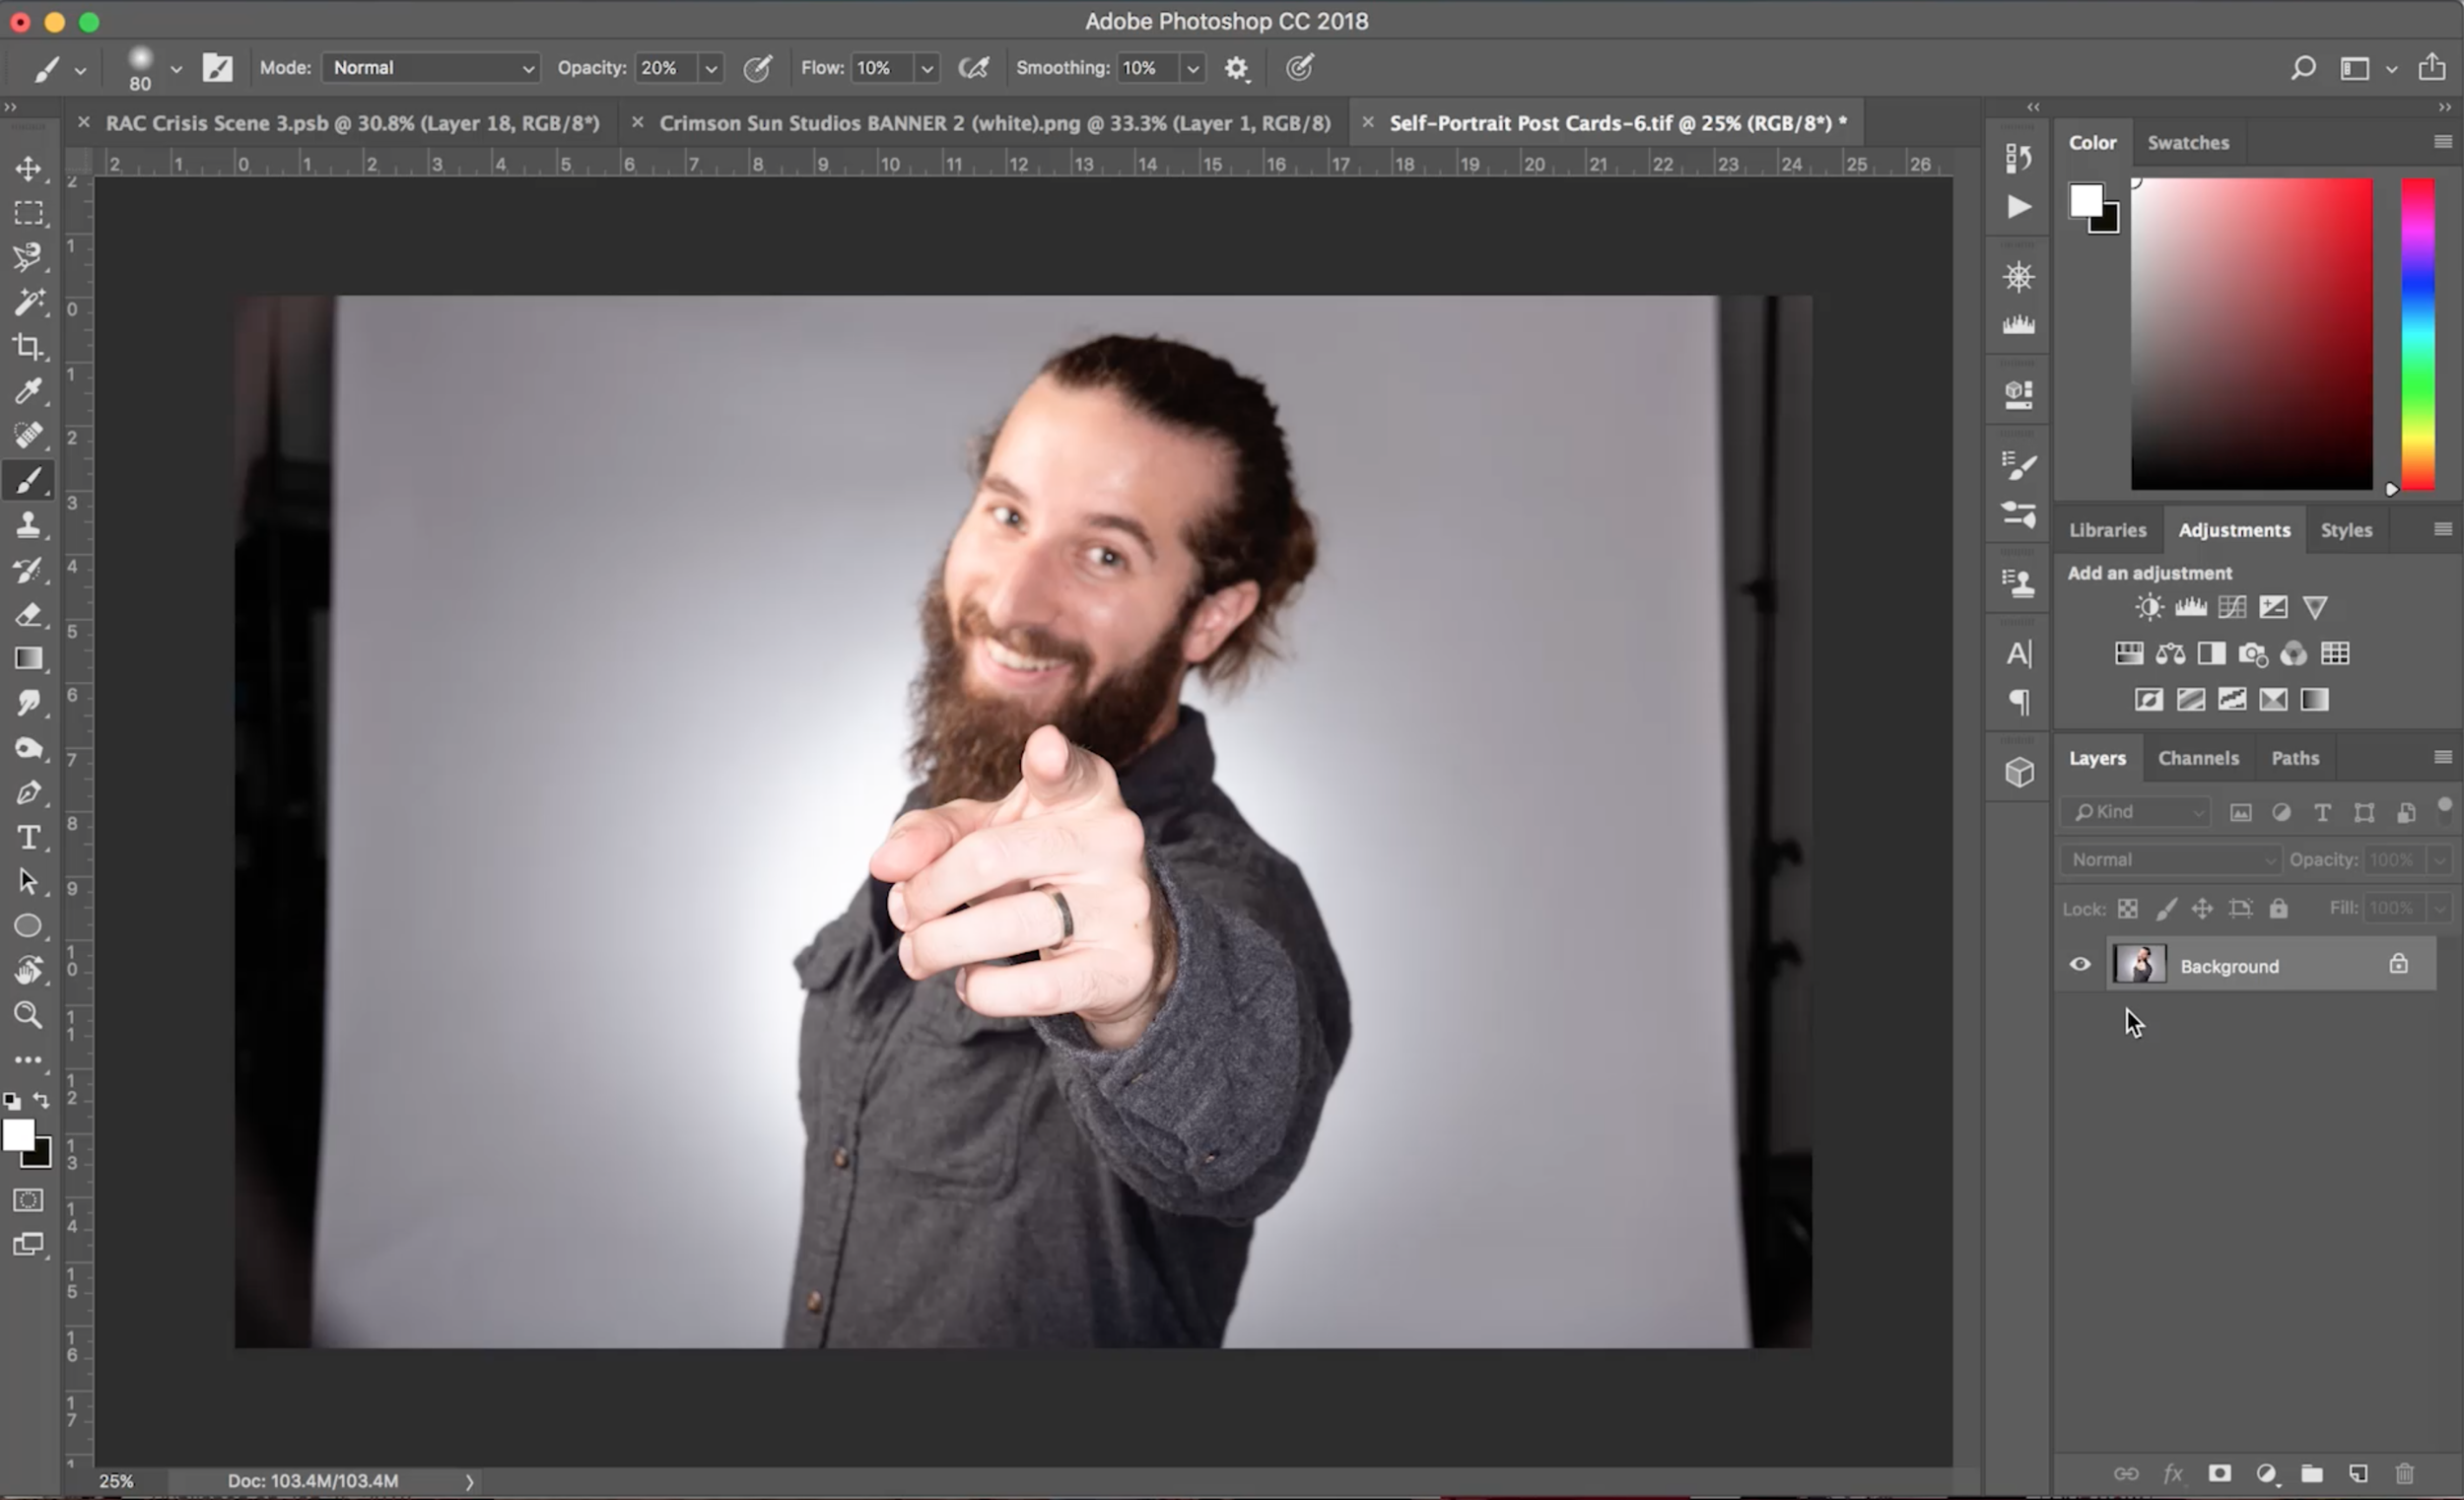
Task: Select the Move tool
Action: [28, 168]
